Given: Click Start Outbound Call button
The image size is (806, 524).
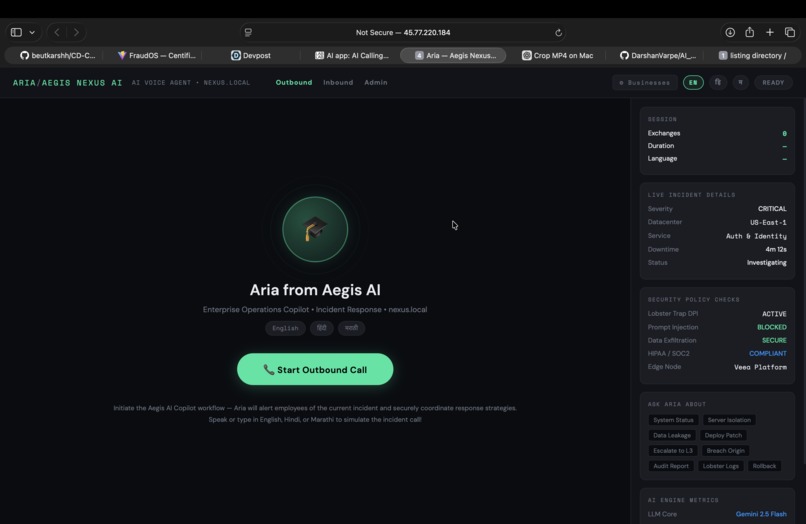Looking at the screenshot, I should (315, 369).
